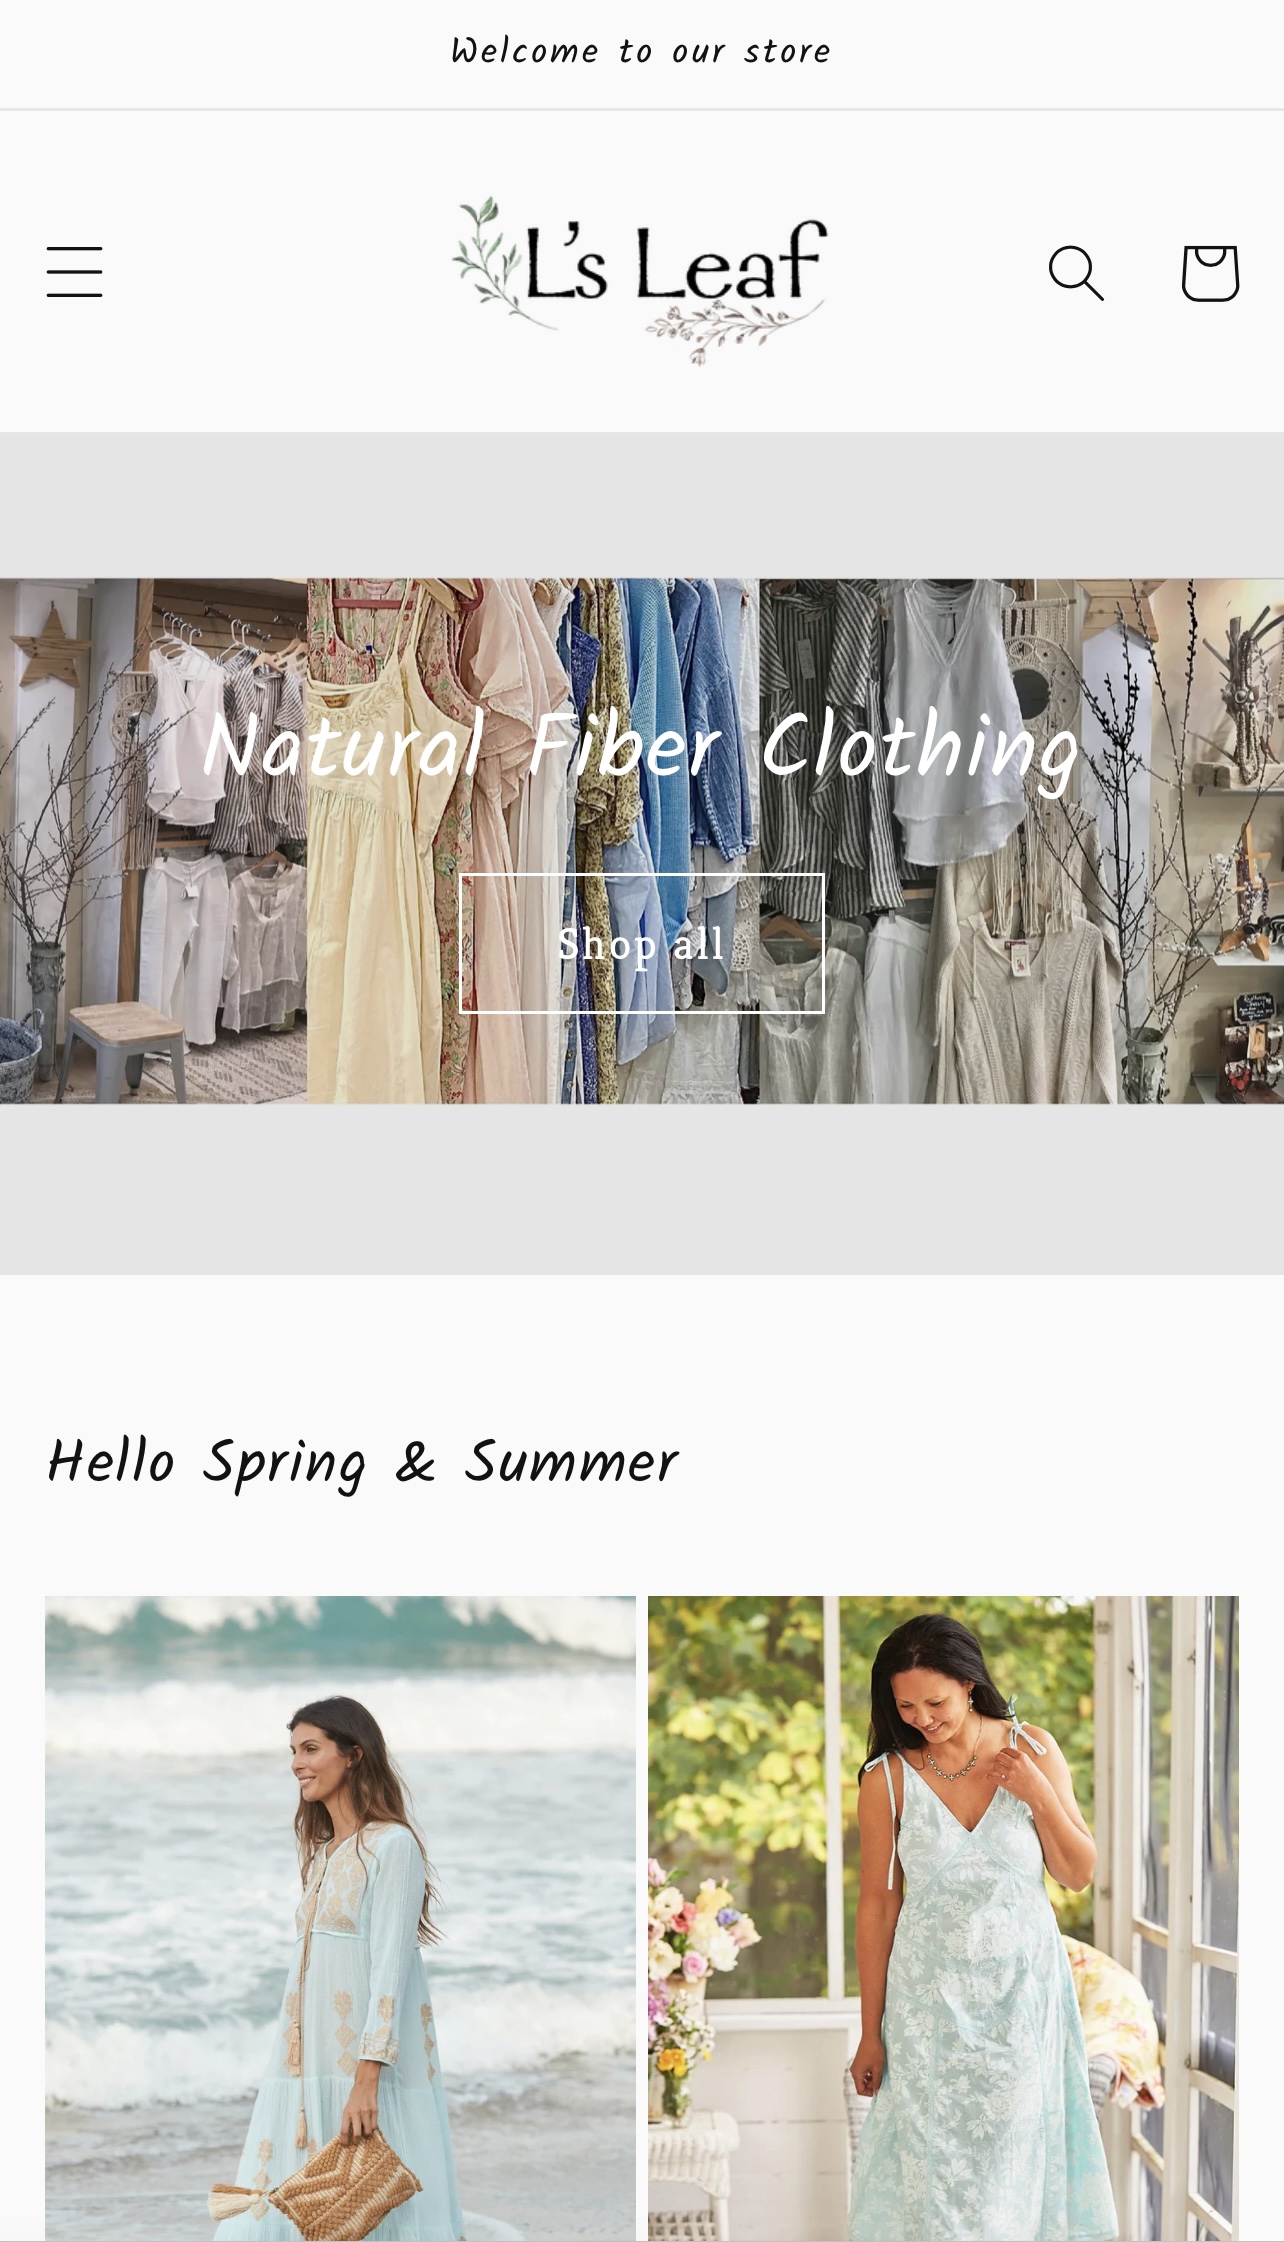Open the floral sundress porch product
This screenshot has height=2242, width=1284.
coord(943,1918)
